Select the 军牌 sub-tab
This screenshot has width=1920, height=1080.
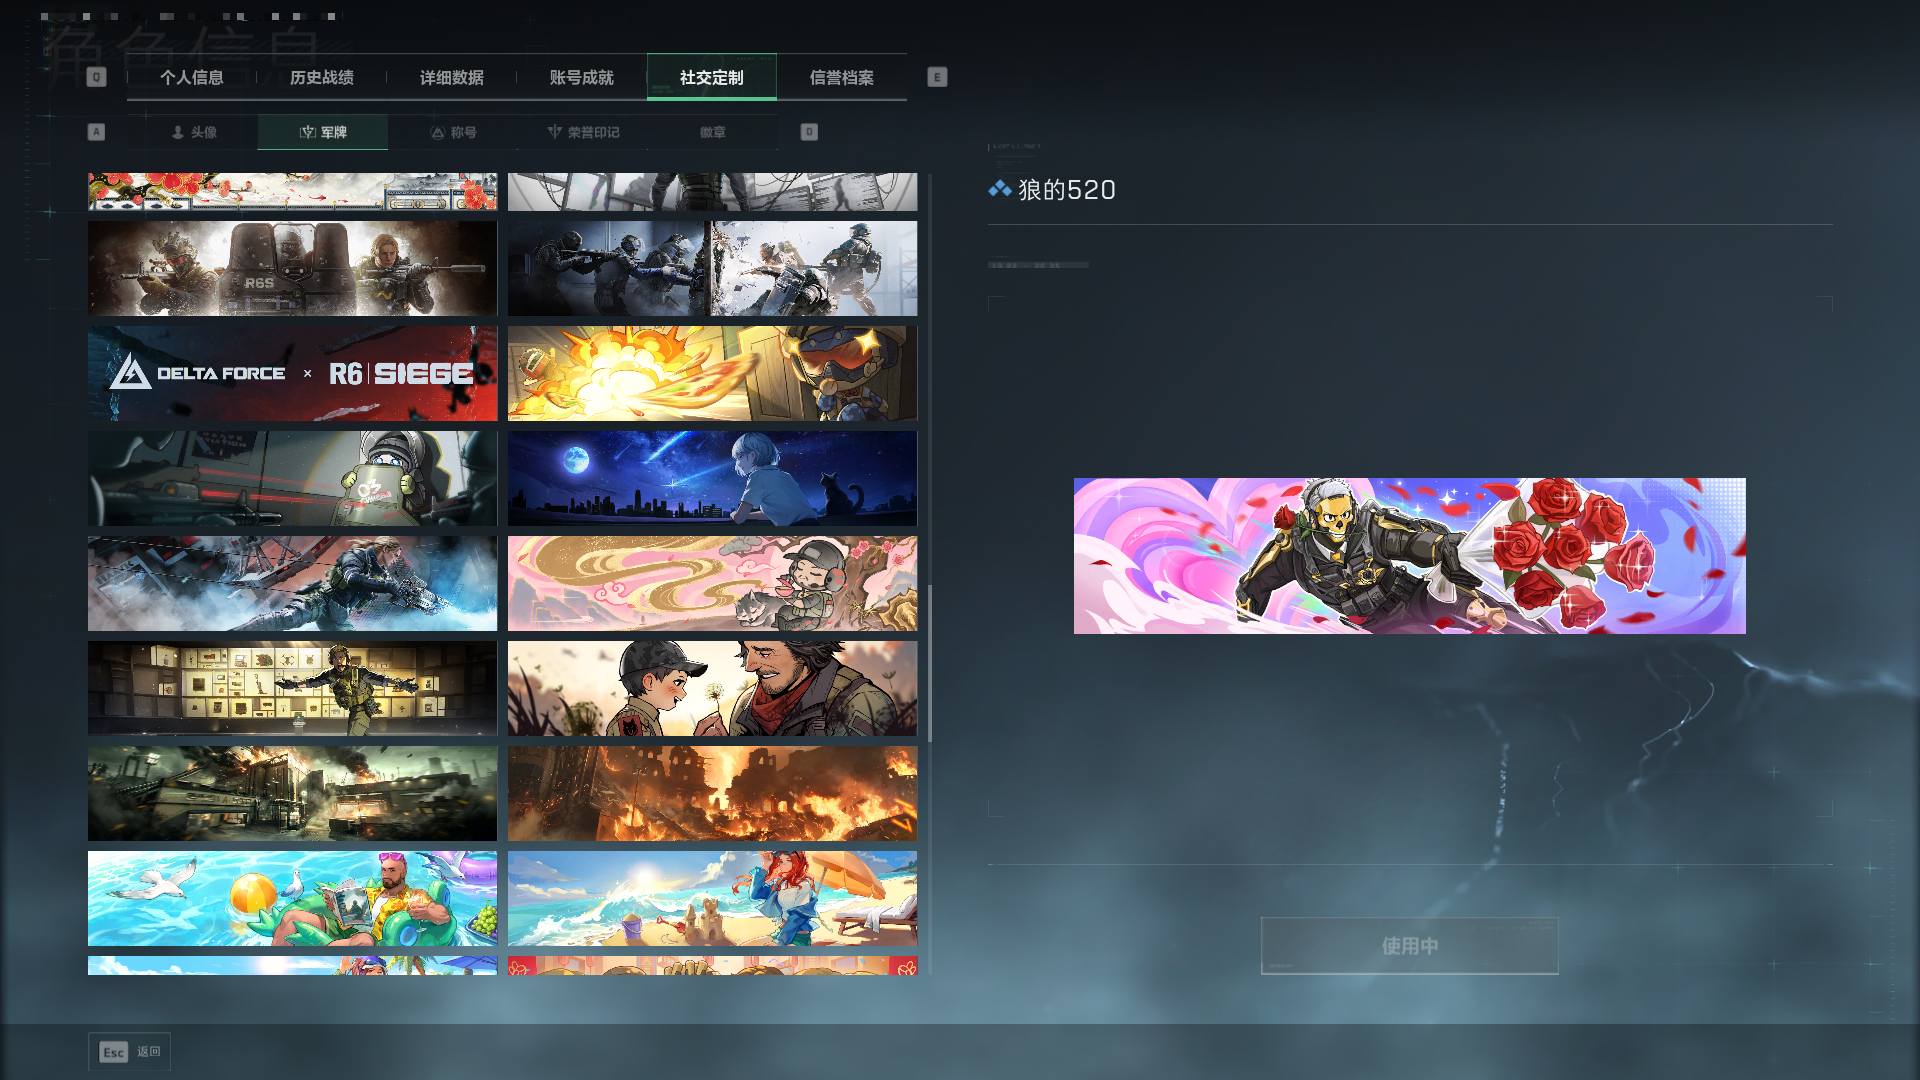(322, 132)
